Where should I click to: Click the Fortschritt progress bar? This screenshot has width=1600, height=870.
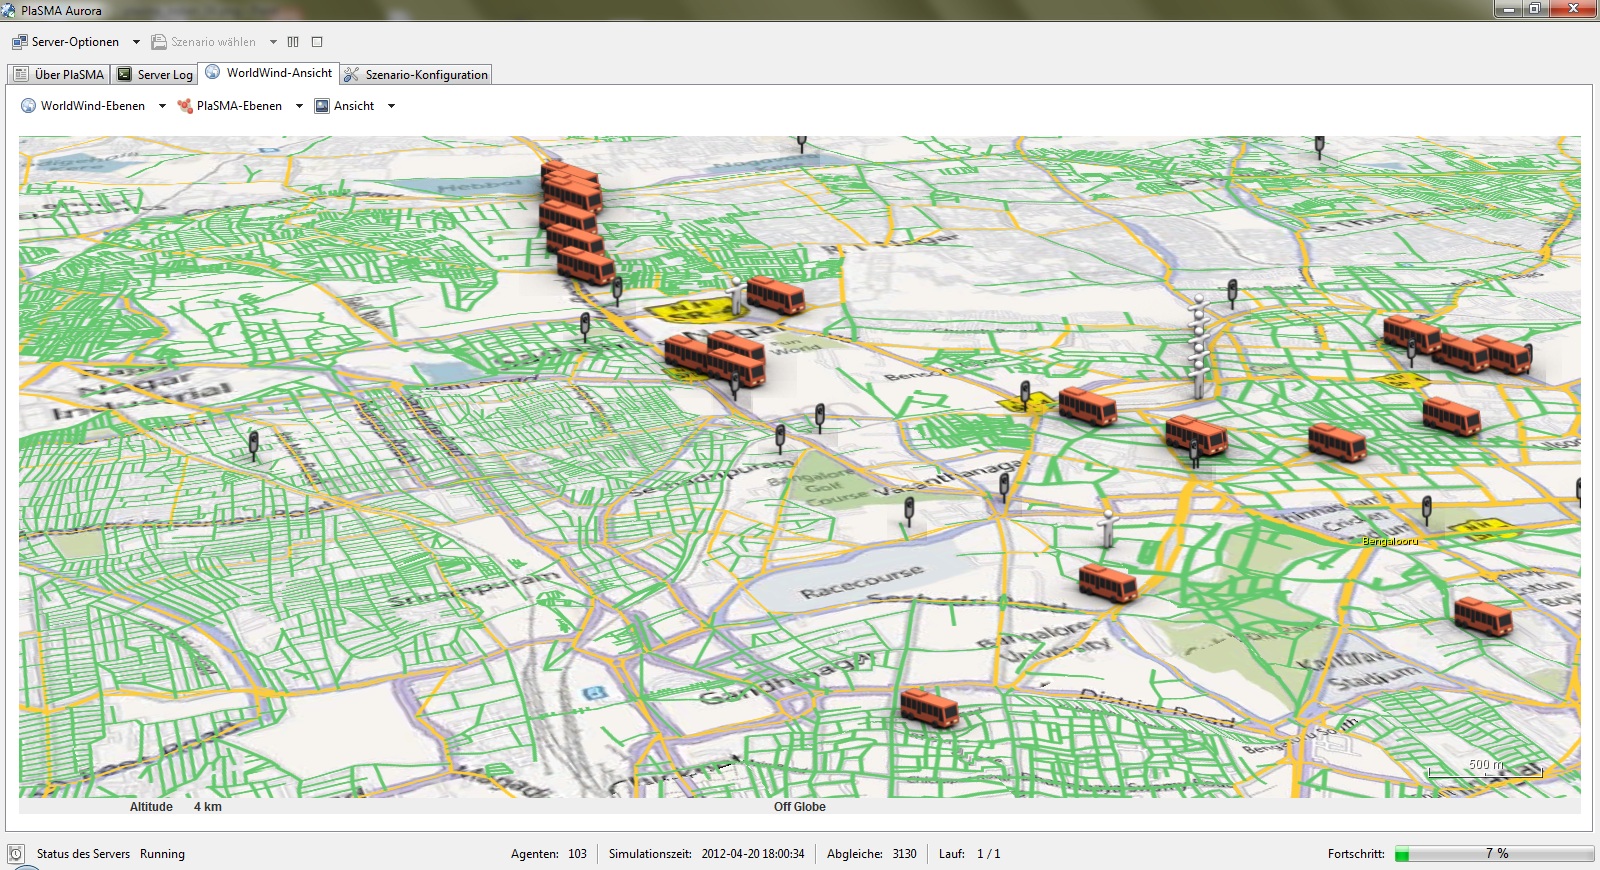click(1494, 854)
